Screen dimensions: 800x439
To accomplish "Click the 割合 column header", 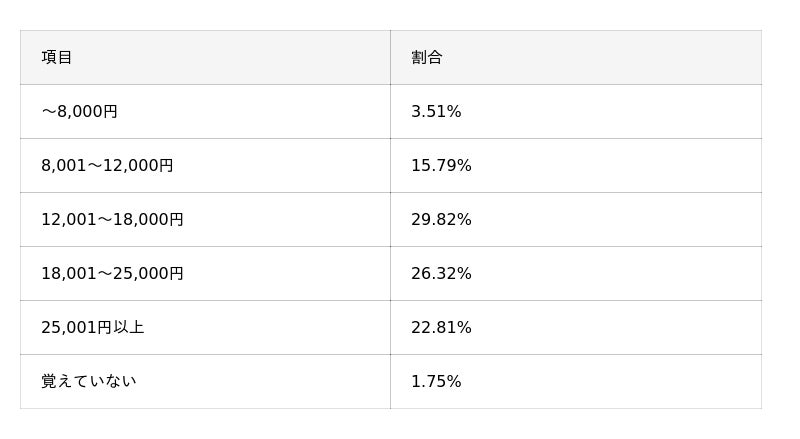I will 427,58.
